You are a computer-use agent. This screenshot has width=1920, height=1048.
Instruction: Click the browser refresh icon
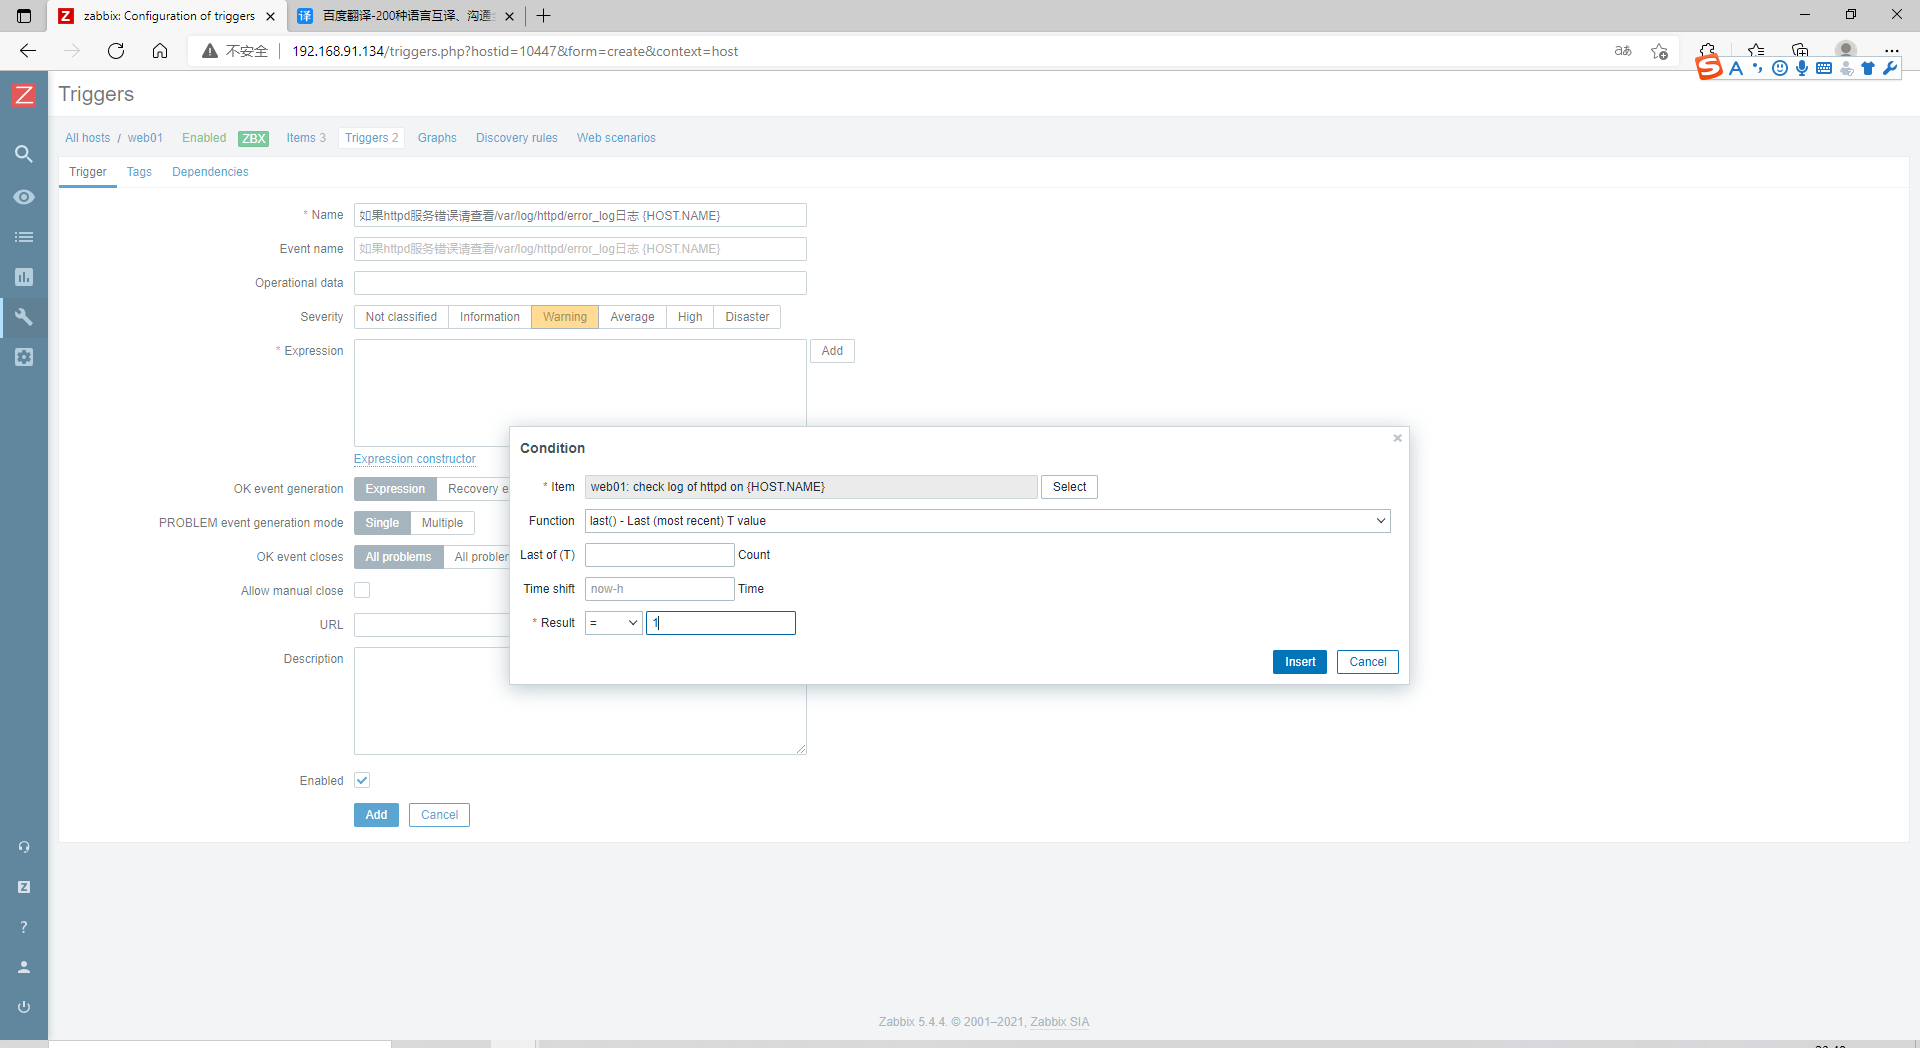tap(116, 51)
